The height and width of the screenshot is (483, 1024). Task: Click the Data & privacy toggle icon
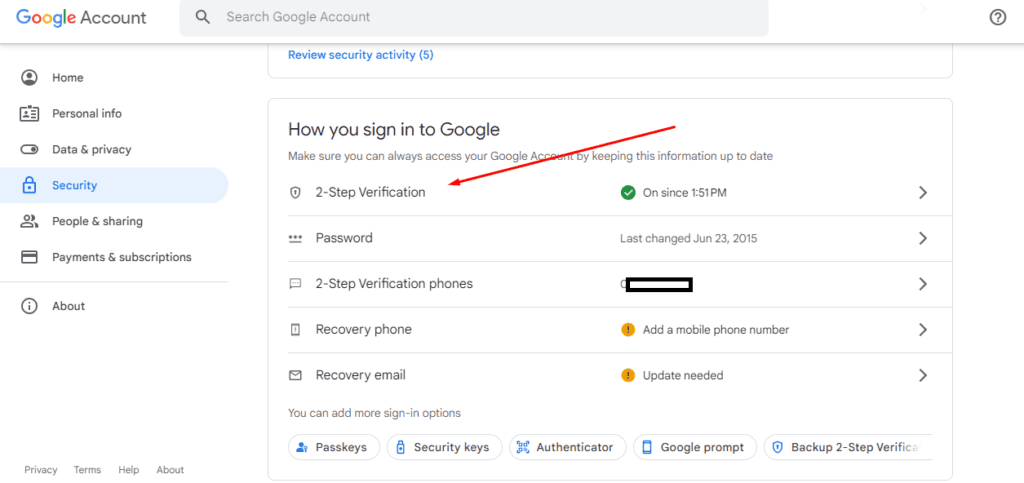click(x=29, y=149)
